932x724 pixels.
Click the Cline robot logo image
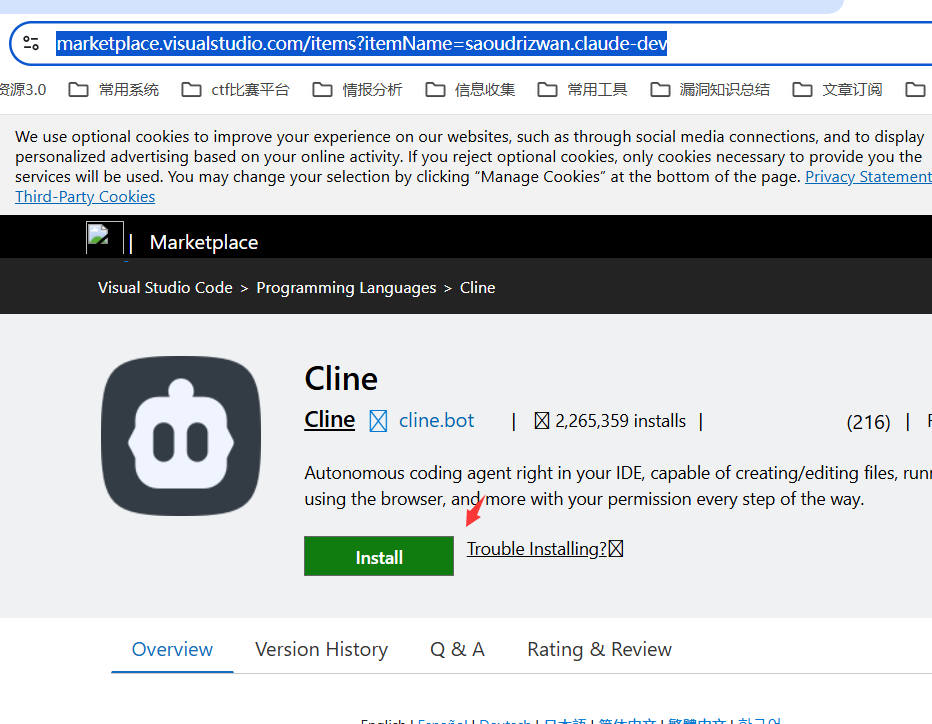click(x=181, y=436)
